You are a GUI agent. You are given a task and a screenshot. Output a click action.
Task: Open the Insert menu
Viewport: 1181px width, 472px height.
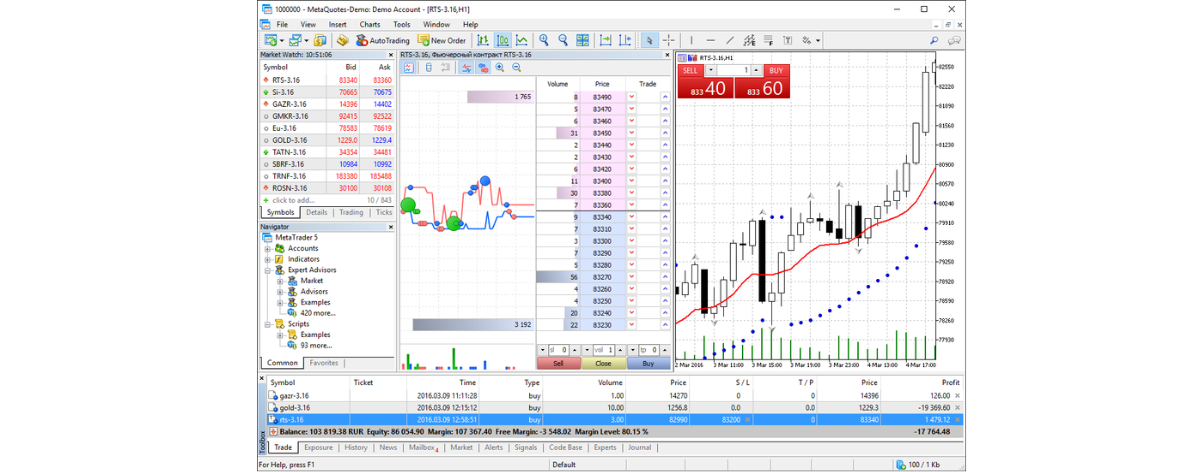(337, 25)
